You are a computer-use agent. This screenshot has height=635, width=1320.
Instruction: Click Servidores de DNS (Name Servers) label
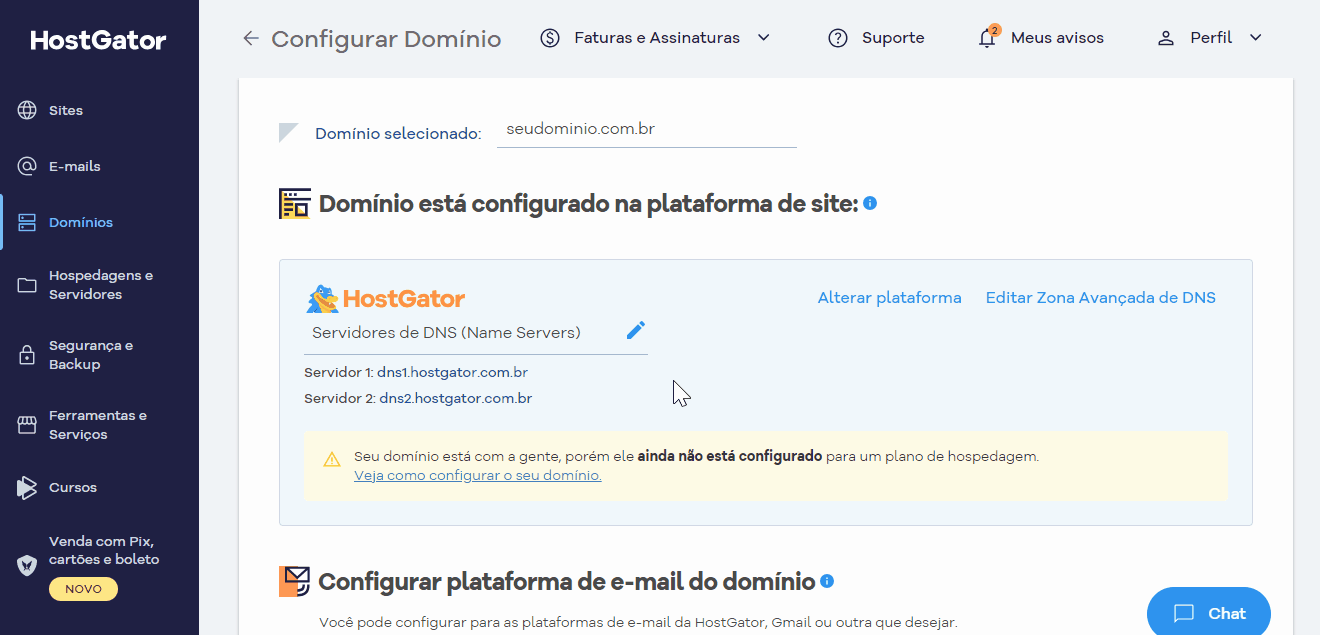[446, 333]
